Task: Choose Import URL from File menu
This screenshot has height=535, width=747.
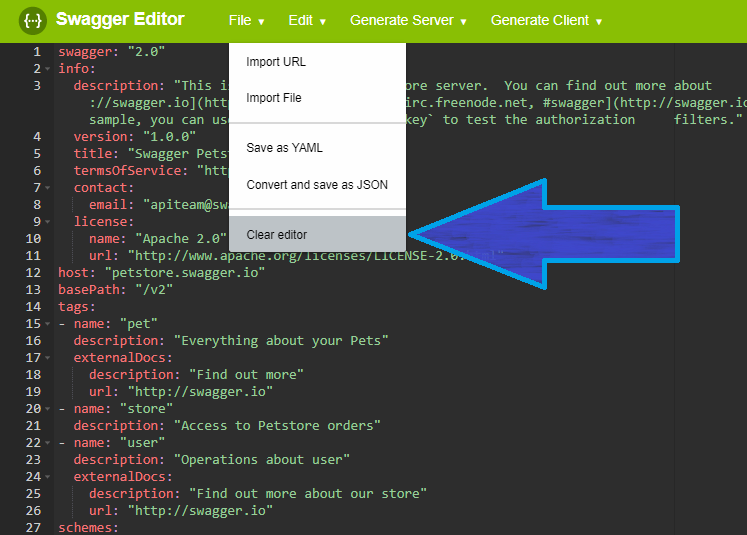Action: 317,62
